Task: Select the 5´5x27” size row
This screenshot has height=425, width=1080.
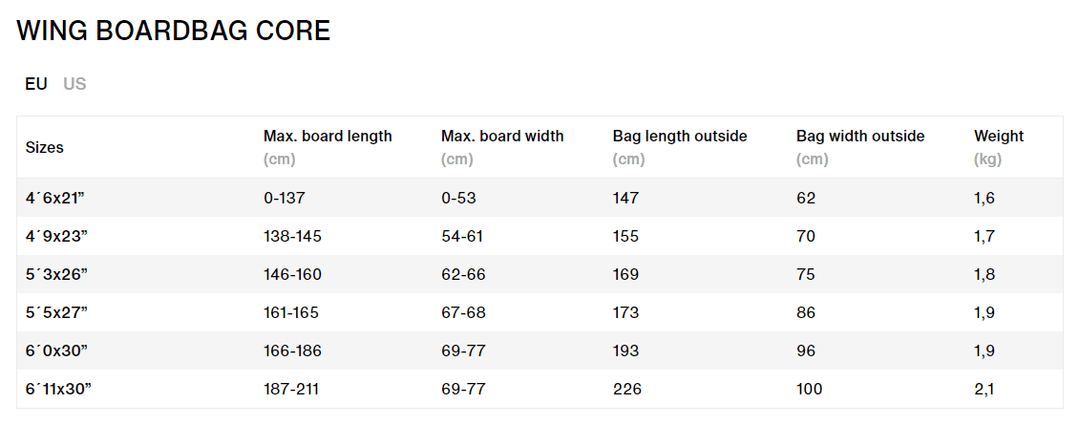Action: [56, 312]
